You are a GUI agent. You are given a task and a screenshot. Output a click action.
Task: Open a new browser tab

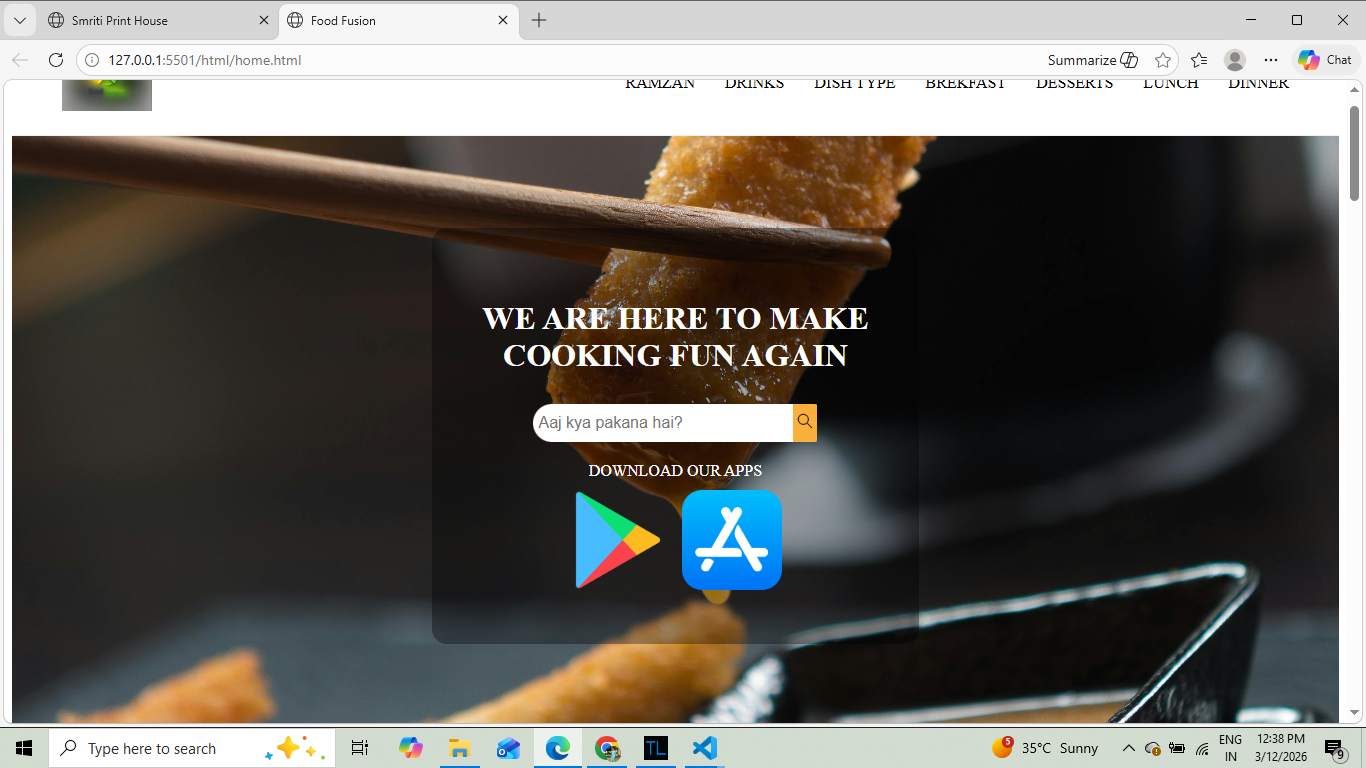tap(539, 20)
